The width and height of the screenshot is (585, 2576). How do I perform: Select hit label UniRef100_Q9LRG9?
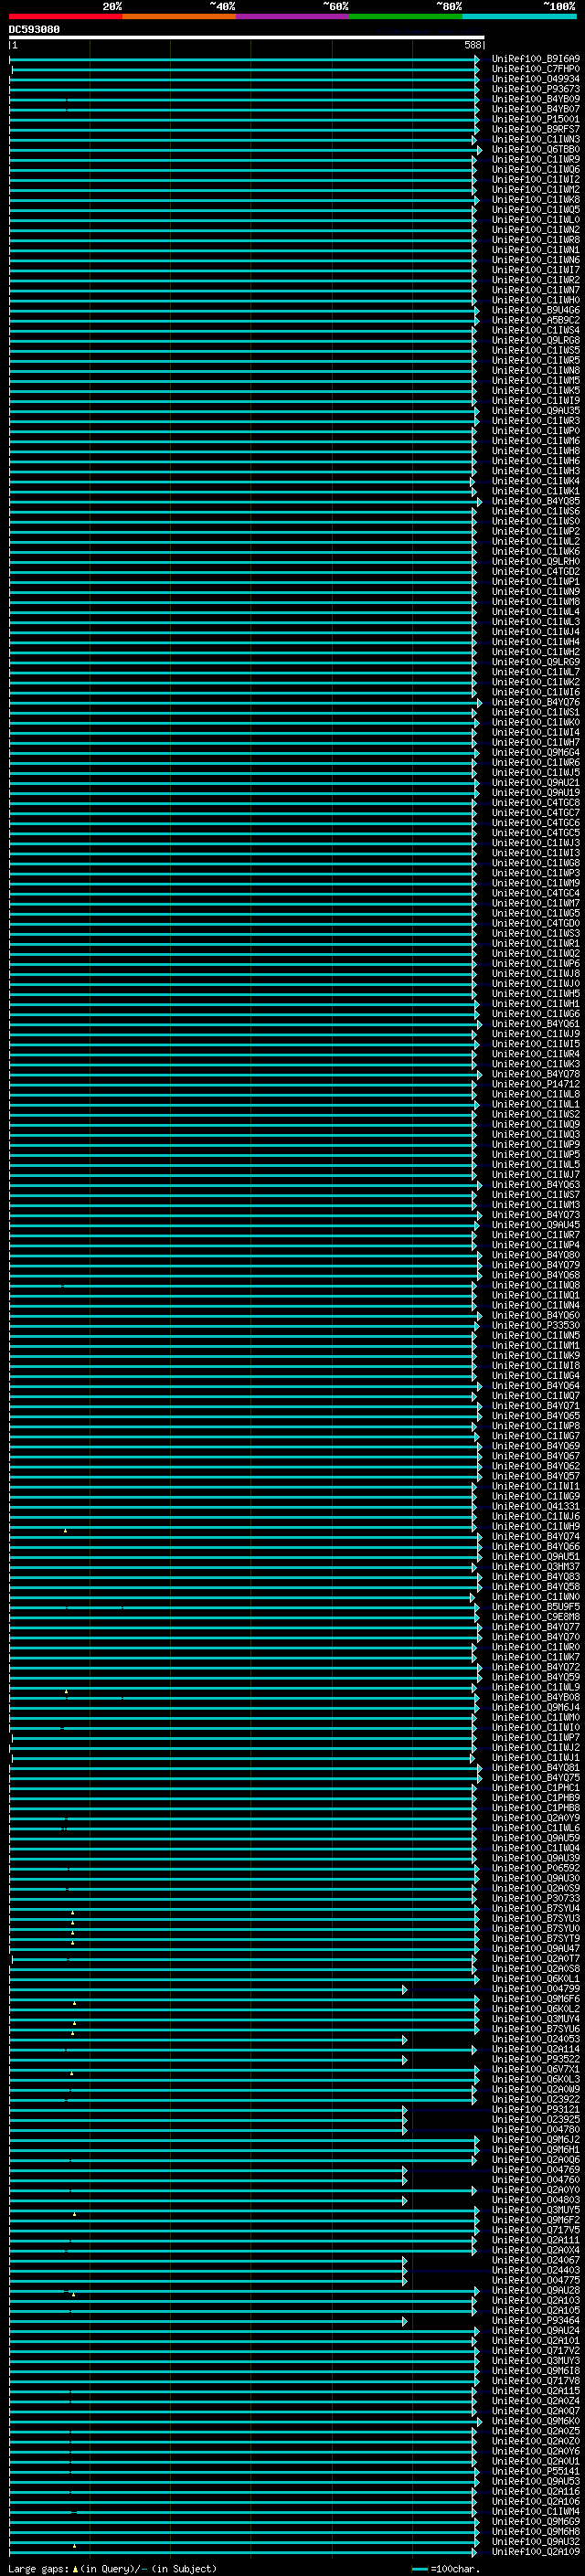(x=536, y=661)
